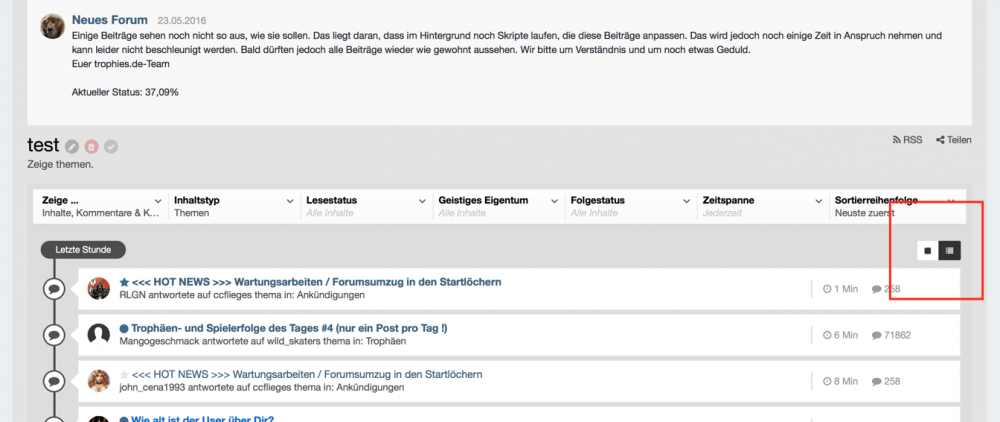Open the Zeitspanne filter menu

pos(763,206)
